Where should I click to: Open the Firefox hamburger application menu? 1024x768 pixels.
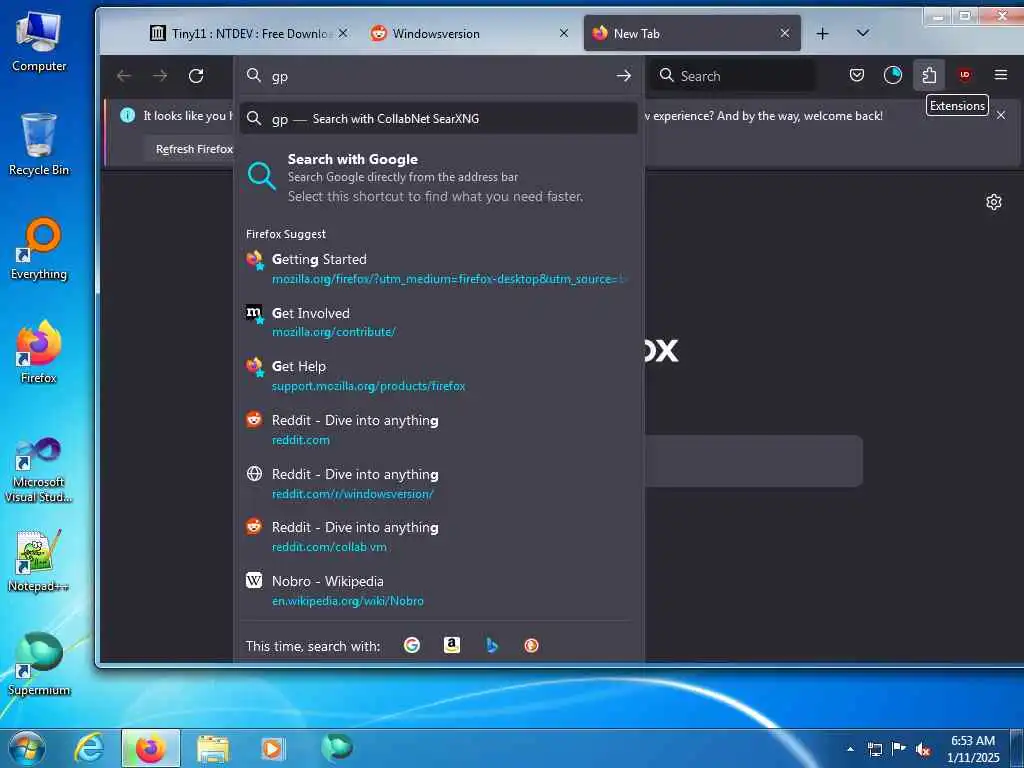pyautogui.click(x=1000, y=75)
